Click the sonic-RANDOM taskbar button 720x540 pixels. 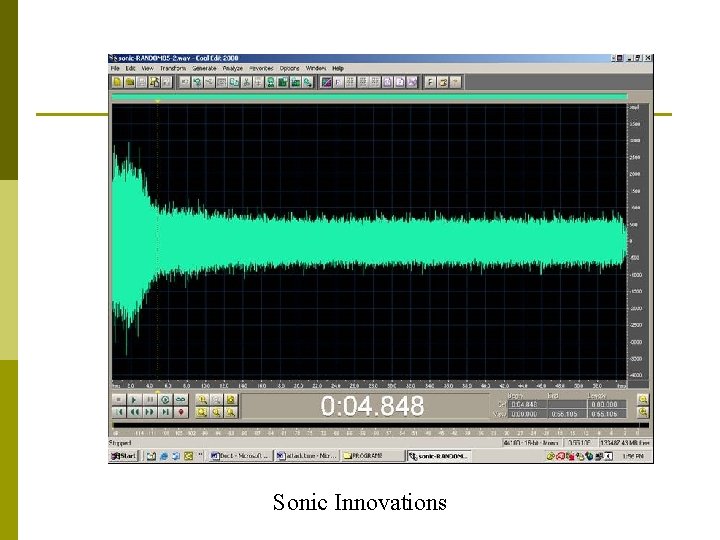tap(439, 456)
